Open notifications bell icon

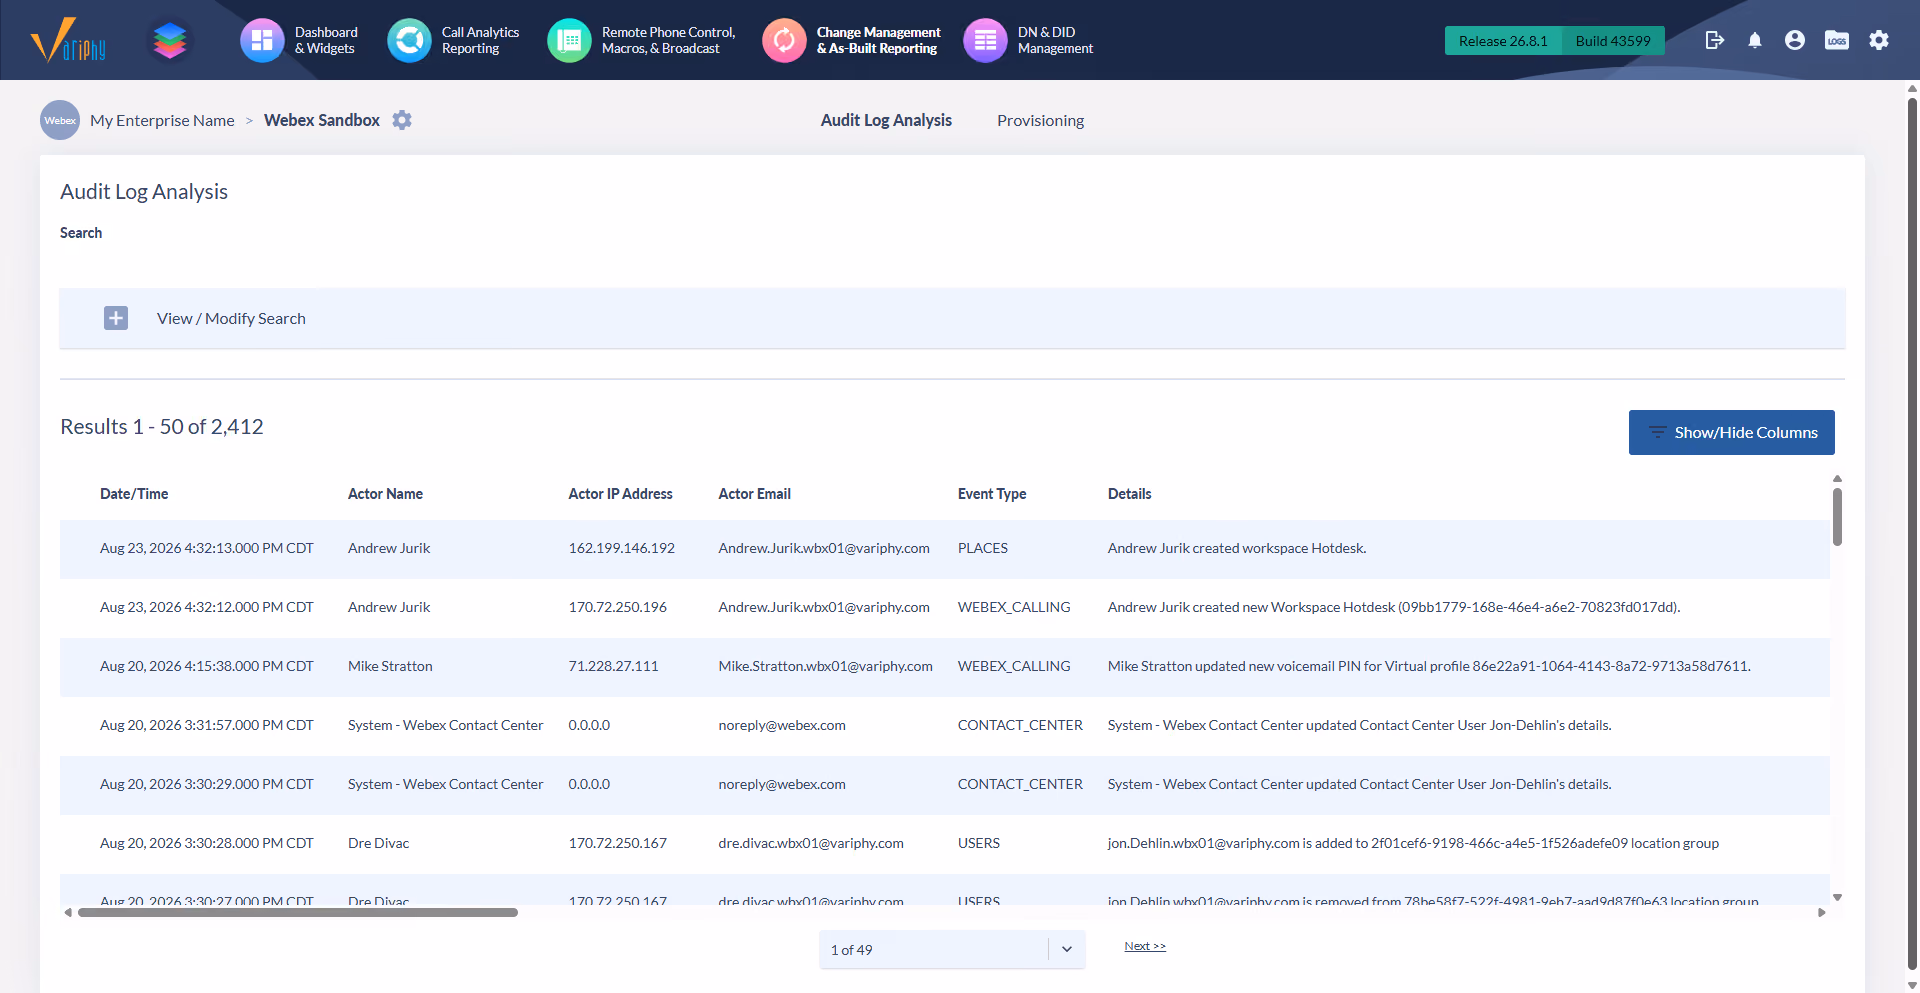1754,40
